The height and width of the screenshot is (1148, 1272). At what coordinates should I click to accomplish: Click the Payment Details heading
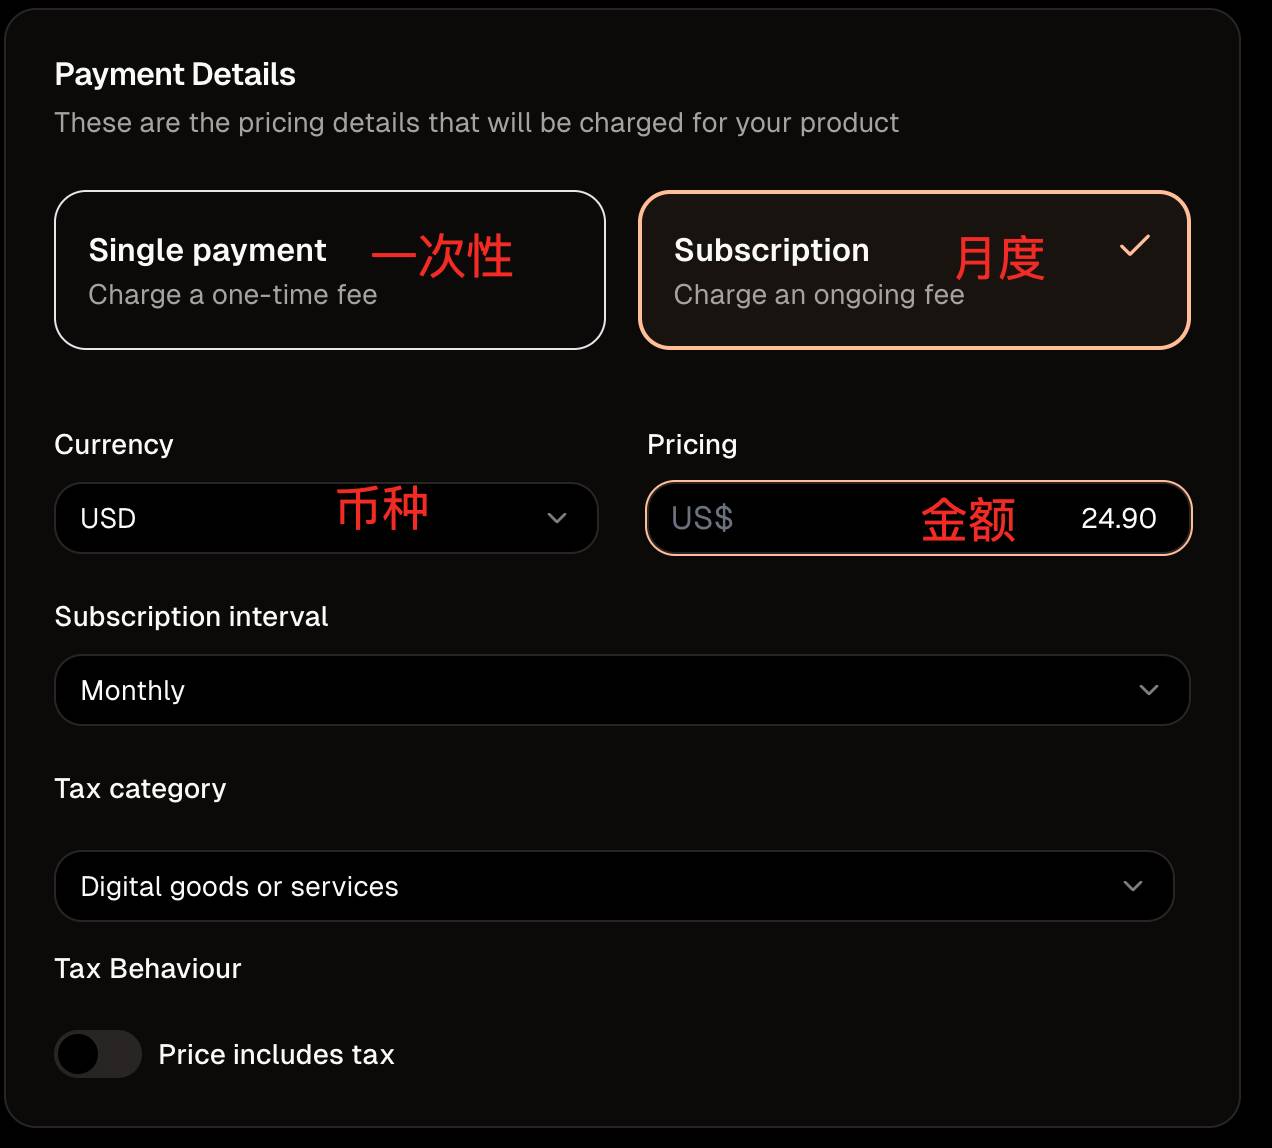pyautogui.click(x=175, y=74)
